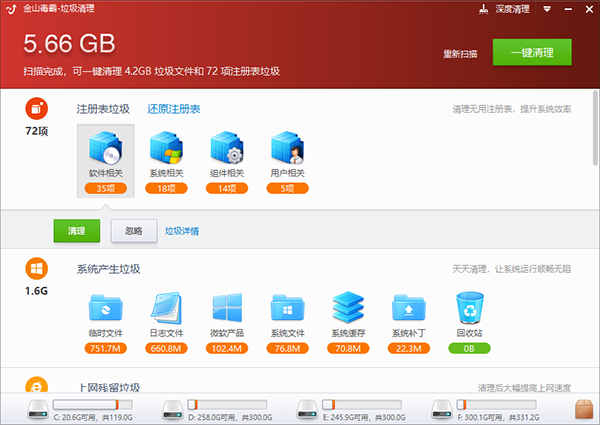Click the E: 245.9G可用 drive text
The image size is (600, 425).
click(364, 417)
